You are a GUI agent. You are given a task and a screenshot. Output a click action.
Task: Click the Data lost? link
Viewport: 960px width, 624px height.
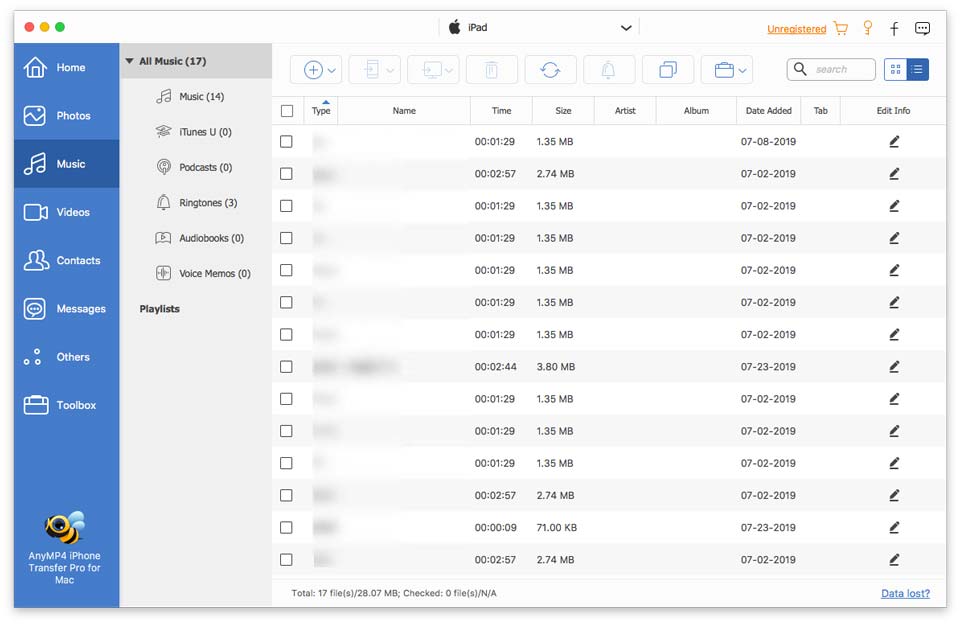pyautogui.click(x=906, y=593)
